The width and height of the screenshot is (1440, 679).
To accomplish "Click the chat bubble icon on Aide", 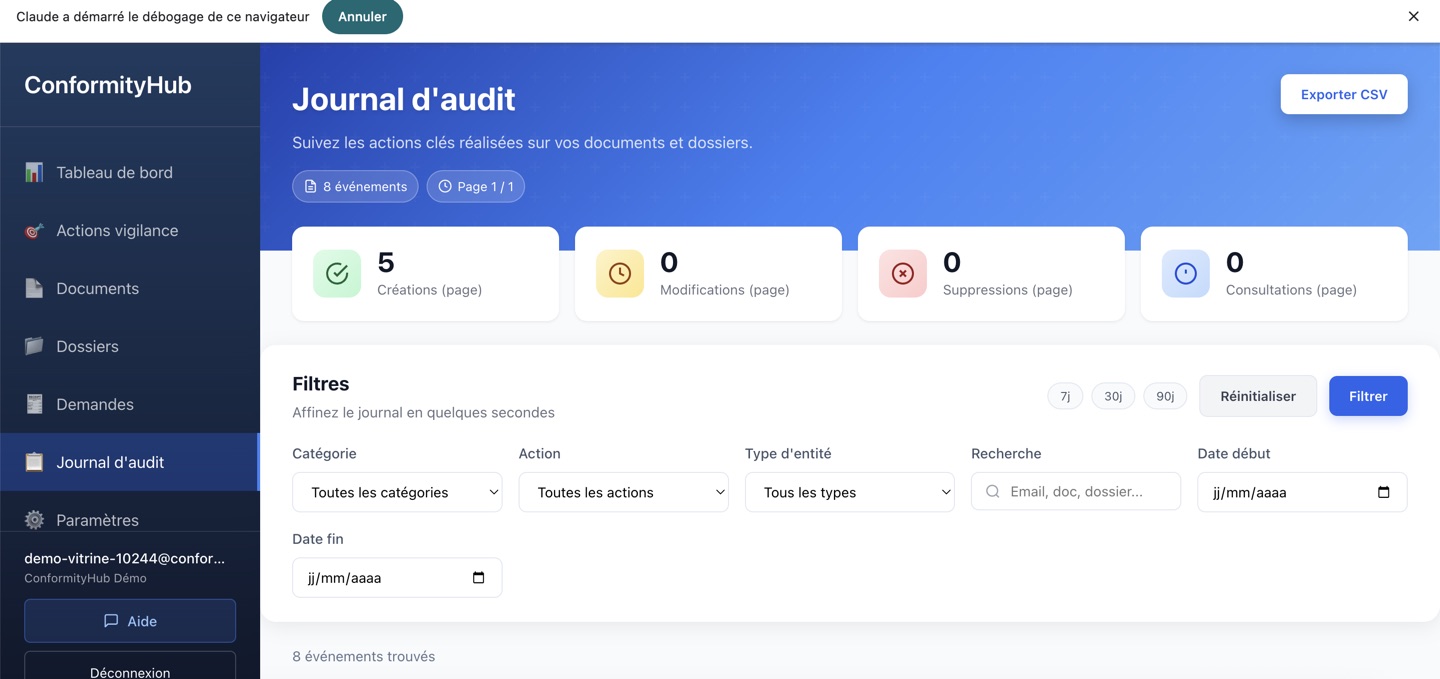I will click(x=111, y=621).
